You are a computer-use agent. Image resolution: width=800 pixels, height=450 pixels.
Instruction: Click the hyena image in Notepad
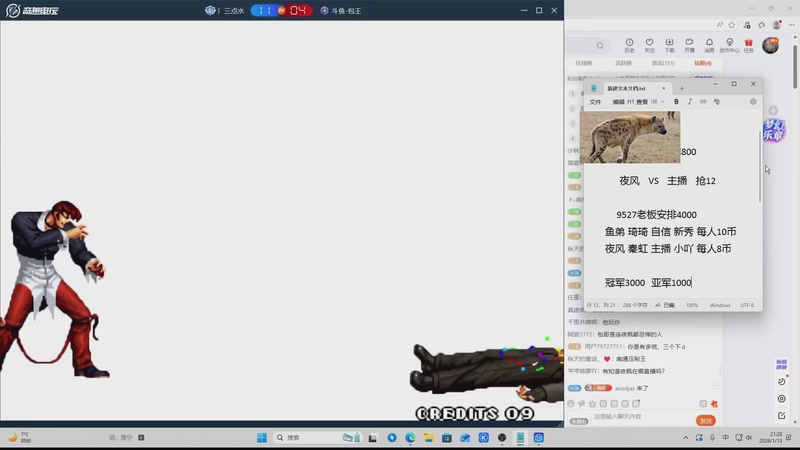click(630, 137)
